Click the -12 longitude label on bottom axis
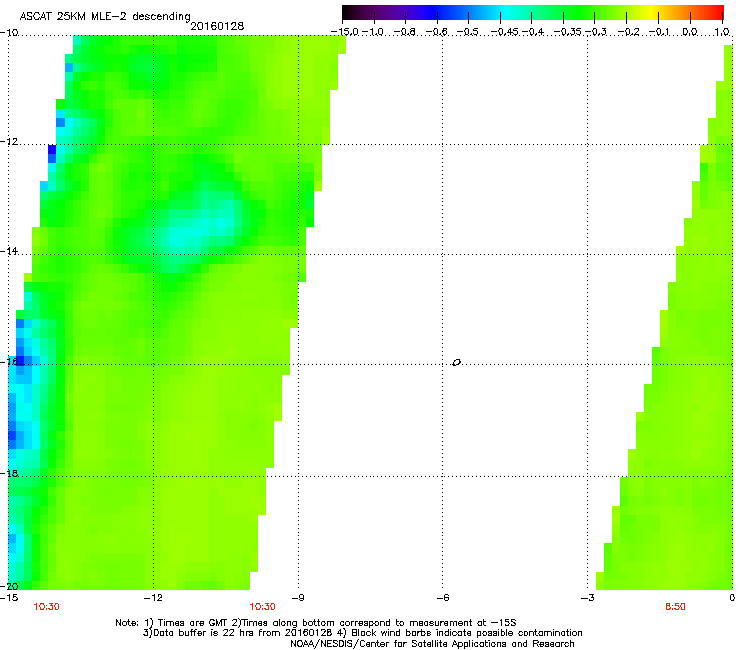The width and height of the screenshot is (740, 650). [x=153, y=598]
